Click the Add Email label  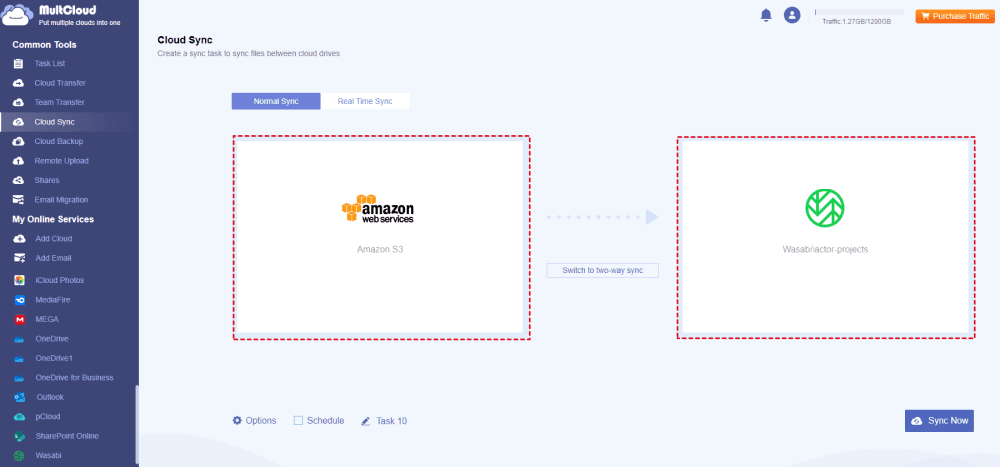53,258
